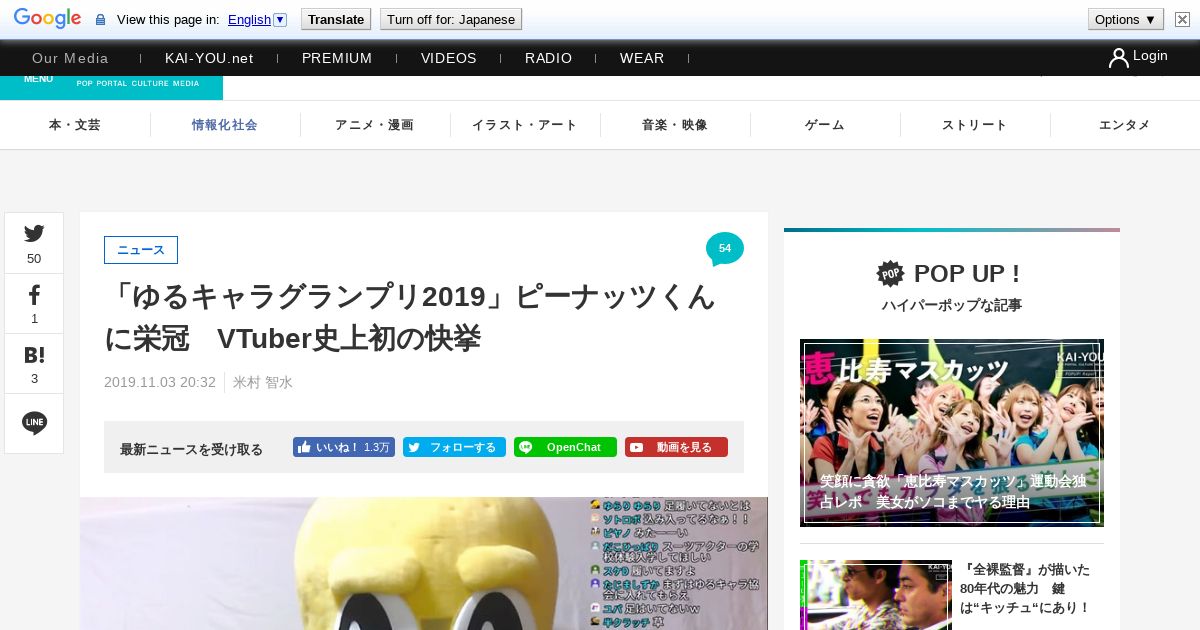Open the RADIO nav item
The image size is (1200, 630).
point(549,58)
